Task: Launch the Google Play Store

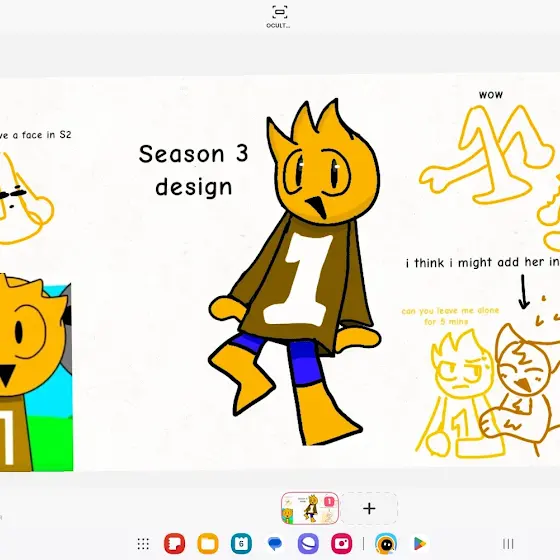Action: point(420,544)
